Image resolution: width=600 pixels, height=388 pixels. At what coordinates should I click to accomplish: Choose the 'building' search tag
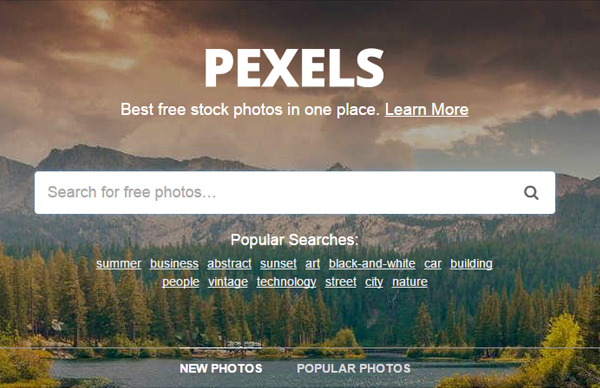(x=471, y=264)
